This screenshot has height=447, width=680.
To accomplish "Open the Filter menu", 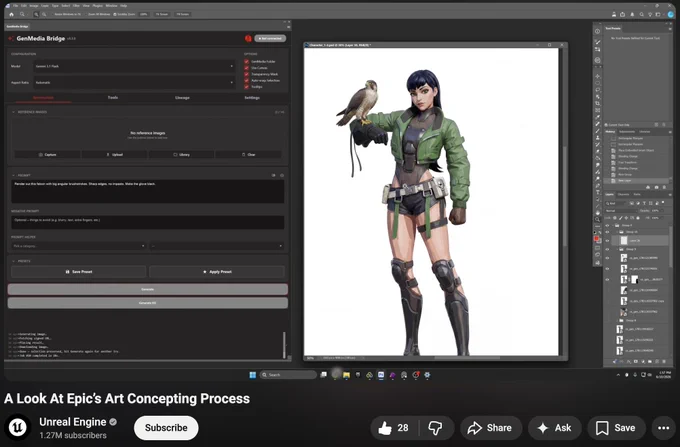I will click(76, 6).
